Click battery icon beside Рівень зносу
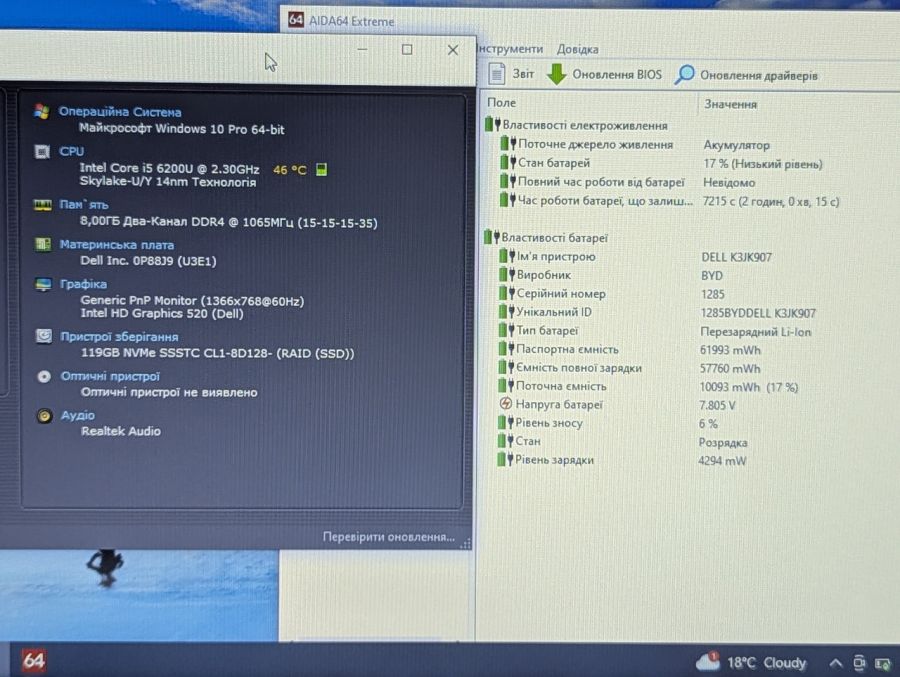The width and height of the screenshot is (900, 677). (505, 423)
